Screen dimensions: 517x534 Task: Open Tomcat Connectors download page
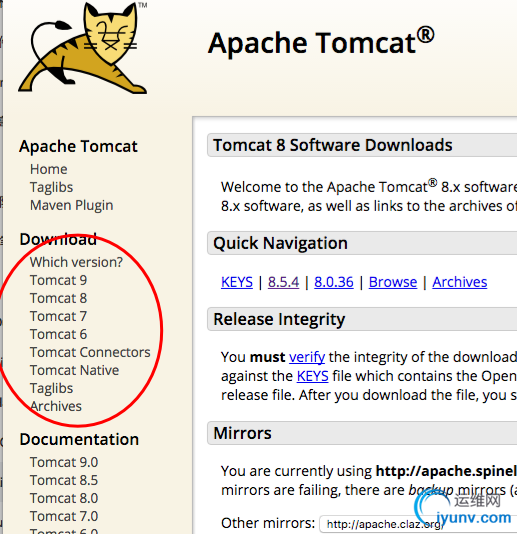pos(90,352)
